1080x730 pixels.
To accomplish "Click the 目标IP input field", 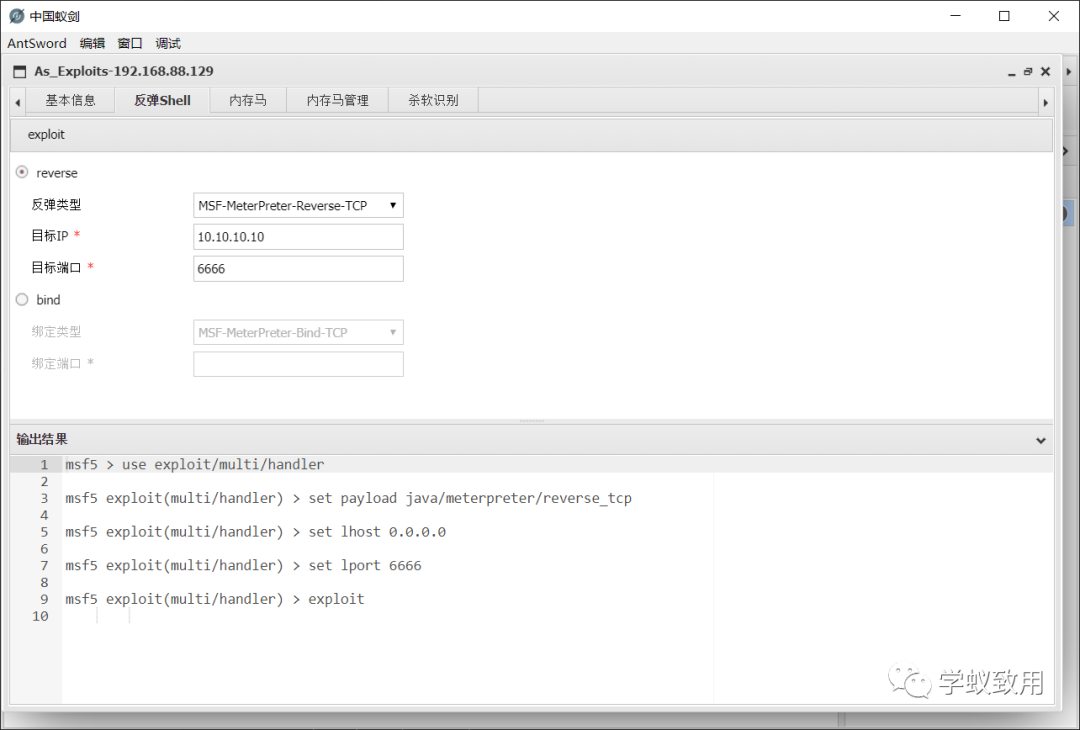I will (x=298, y=237).
